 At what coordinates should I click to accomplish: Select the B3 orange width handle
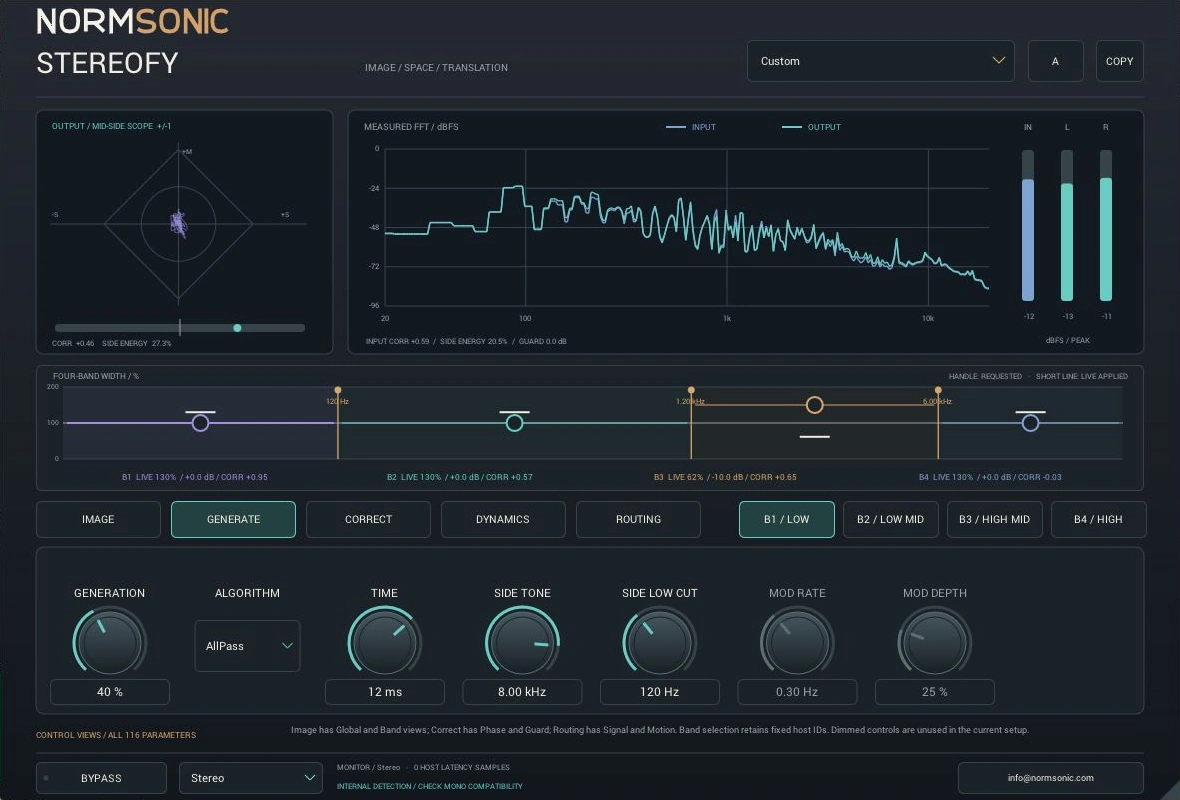point(814,405)
